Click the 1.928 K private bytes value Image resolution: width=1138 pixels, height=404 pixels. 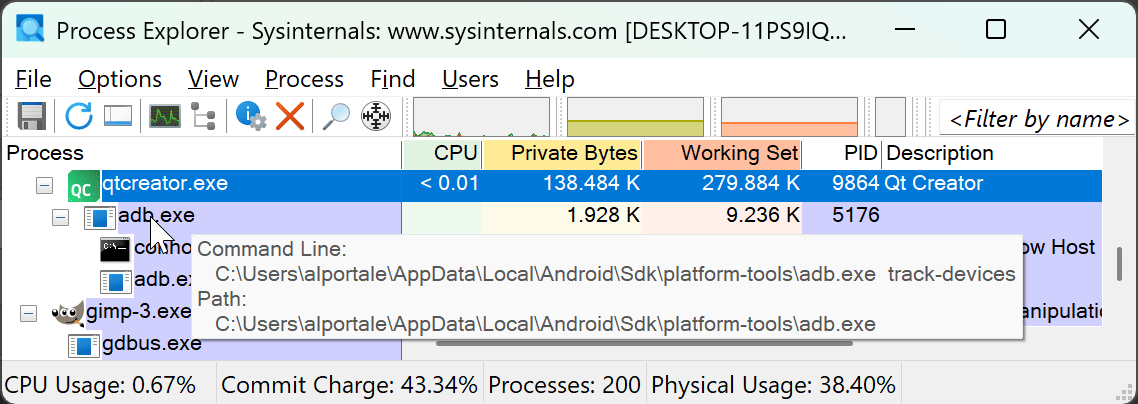coord(603,215)
